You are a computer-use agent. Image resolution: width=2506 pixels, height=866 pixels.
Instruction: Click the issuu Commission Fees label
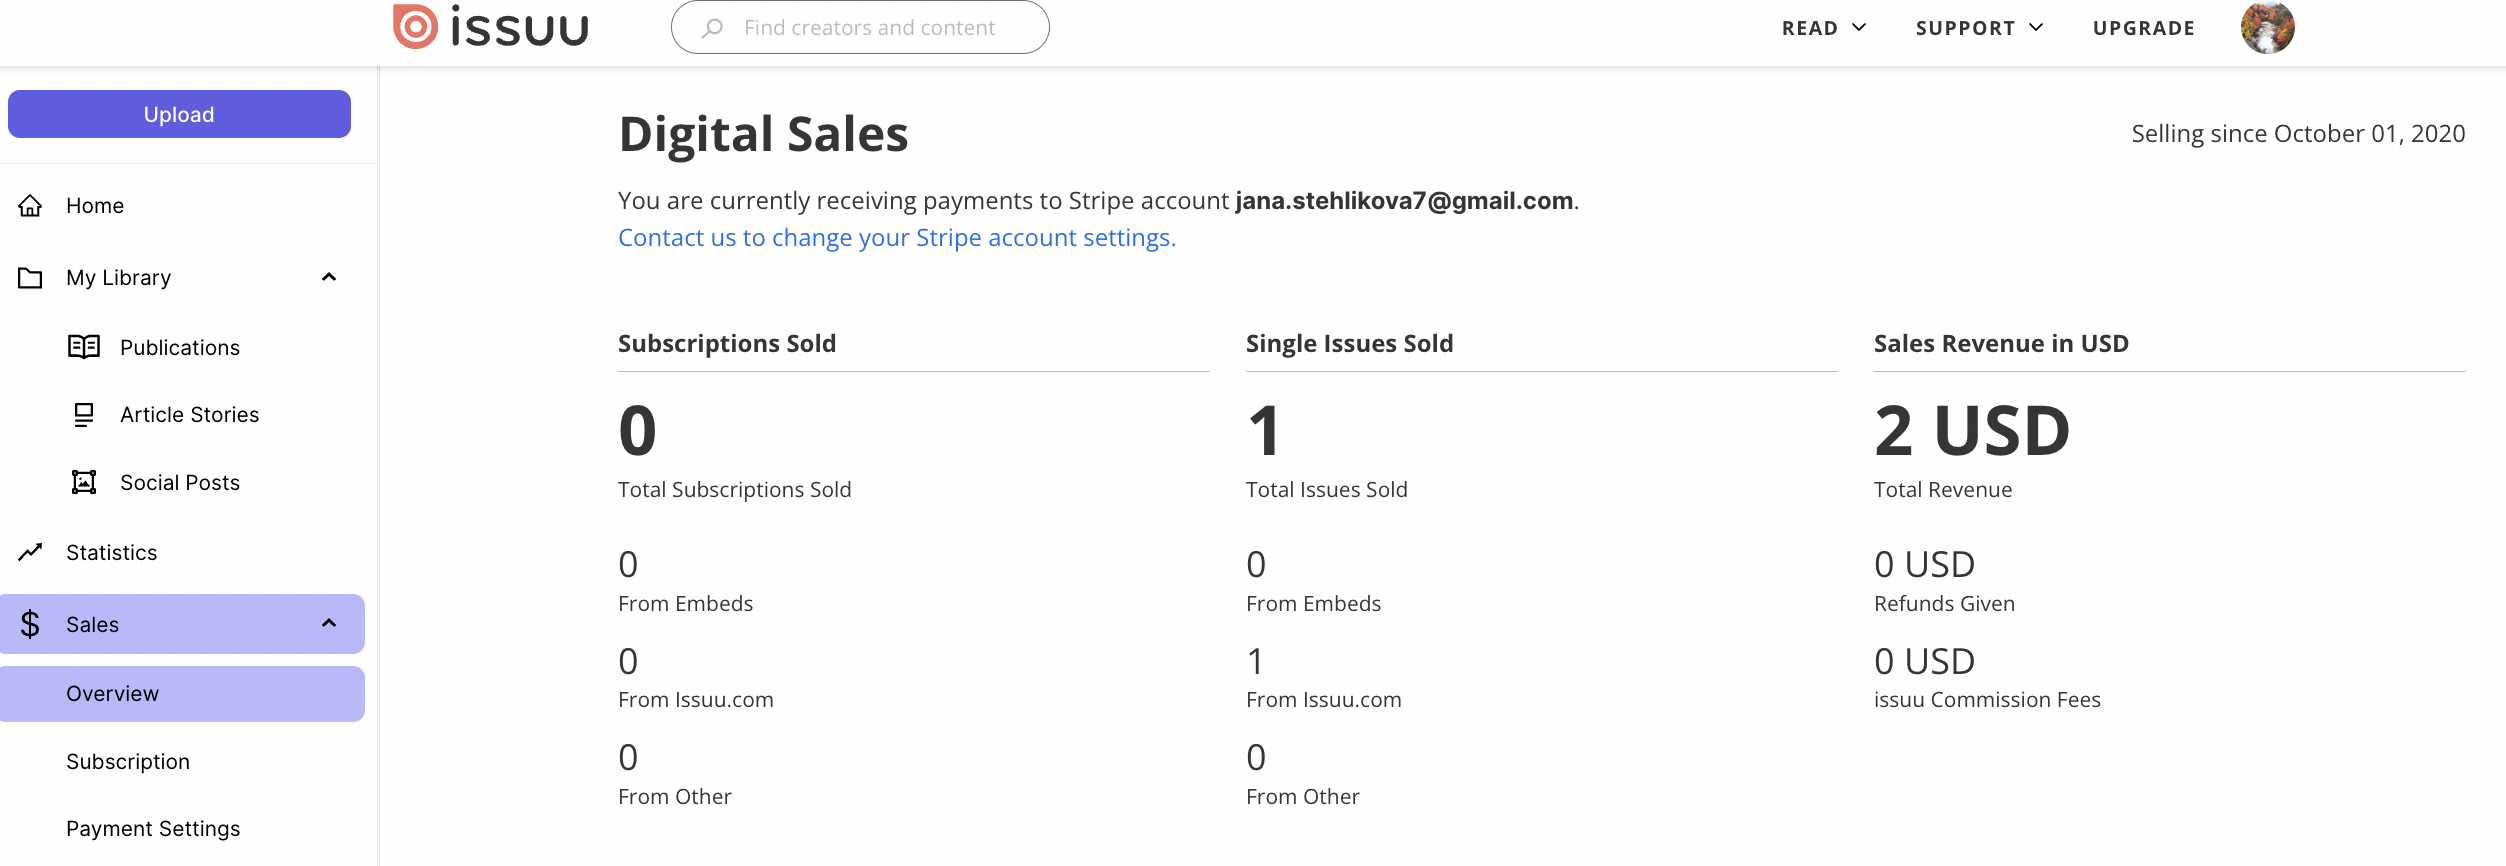point(1987,700)
